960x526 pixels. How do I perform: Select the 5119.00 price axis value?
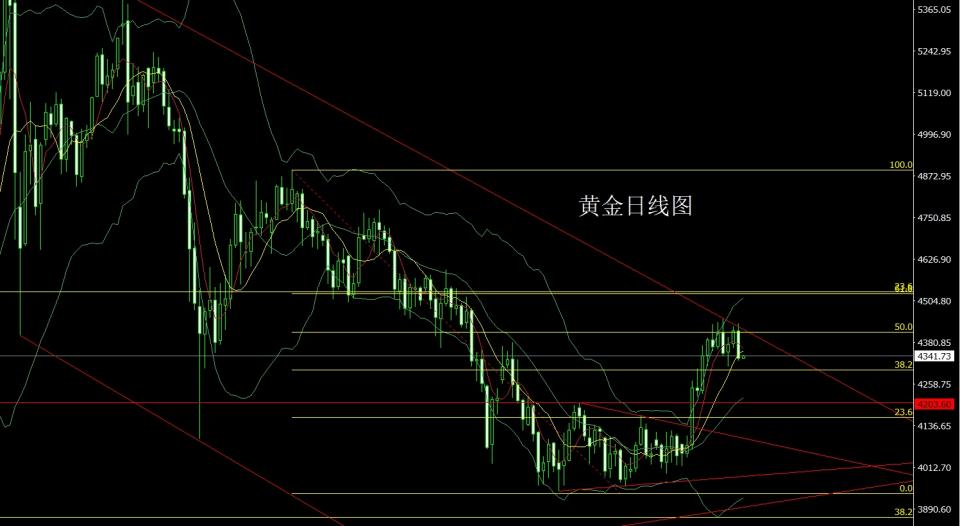click(x=934, y=93)
